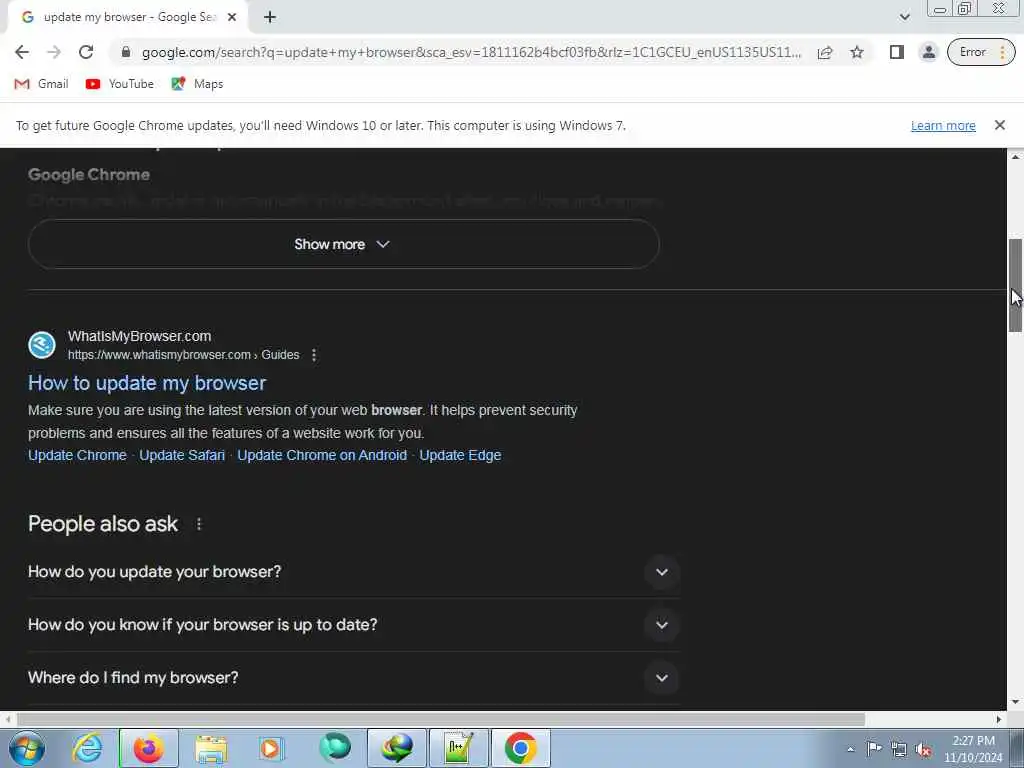The height and width of the screenshot is (768, 1024).
Task: Open the Learn more link in infobar
Action: pyautogui.click(x=943, y=125)
